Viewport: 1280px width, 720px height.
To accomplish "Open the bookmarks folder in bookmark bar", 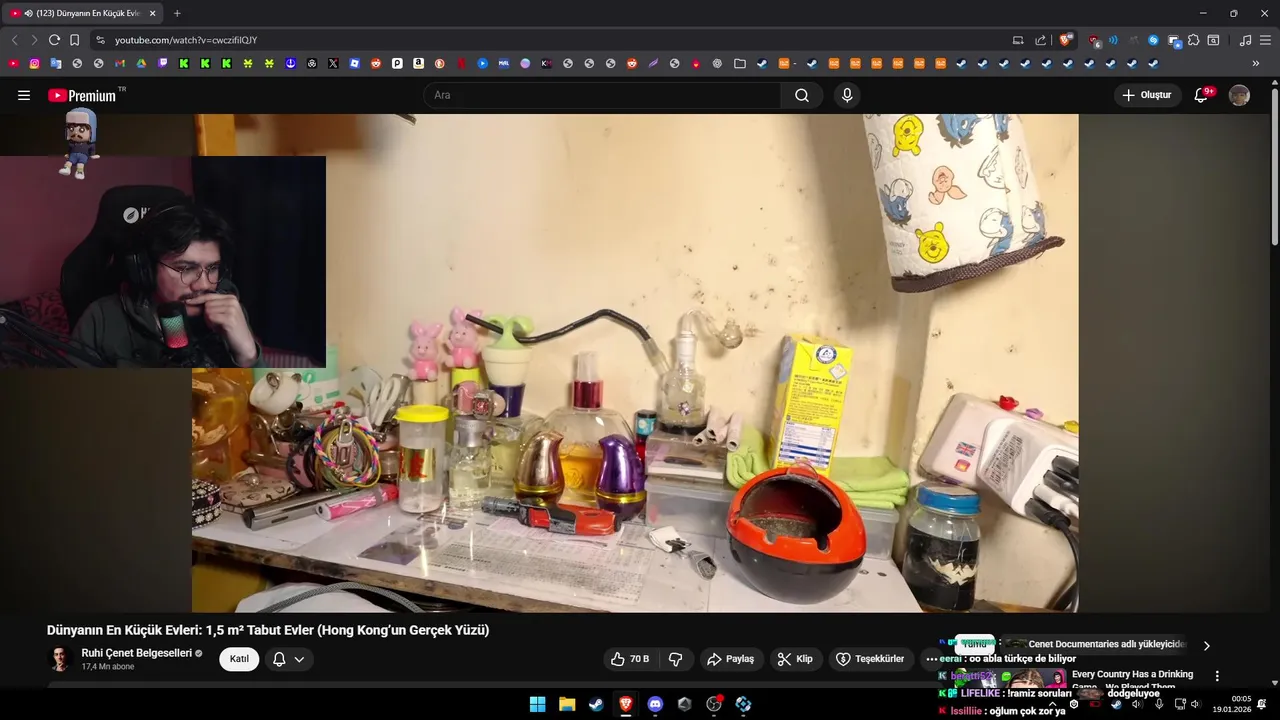I will (740, 63).
